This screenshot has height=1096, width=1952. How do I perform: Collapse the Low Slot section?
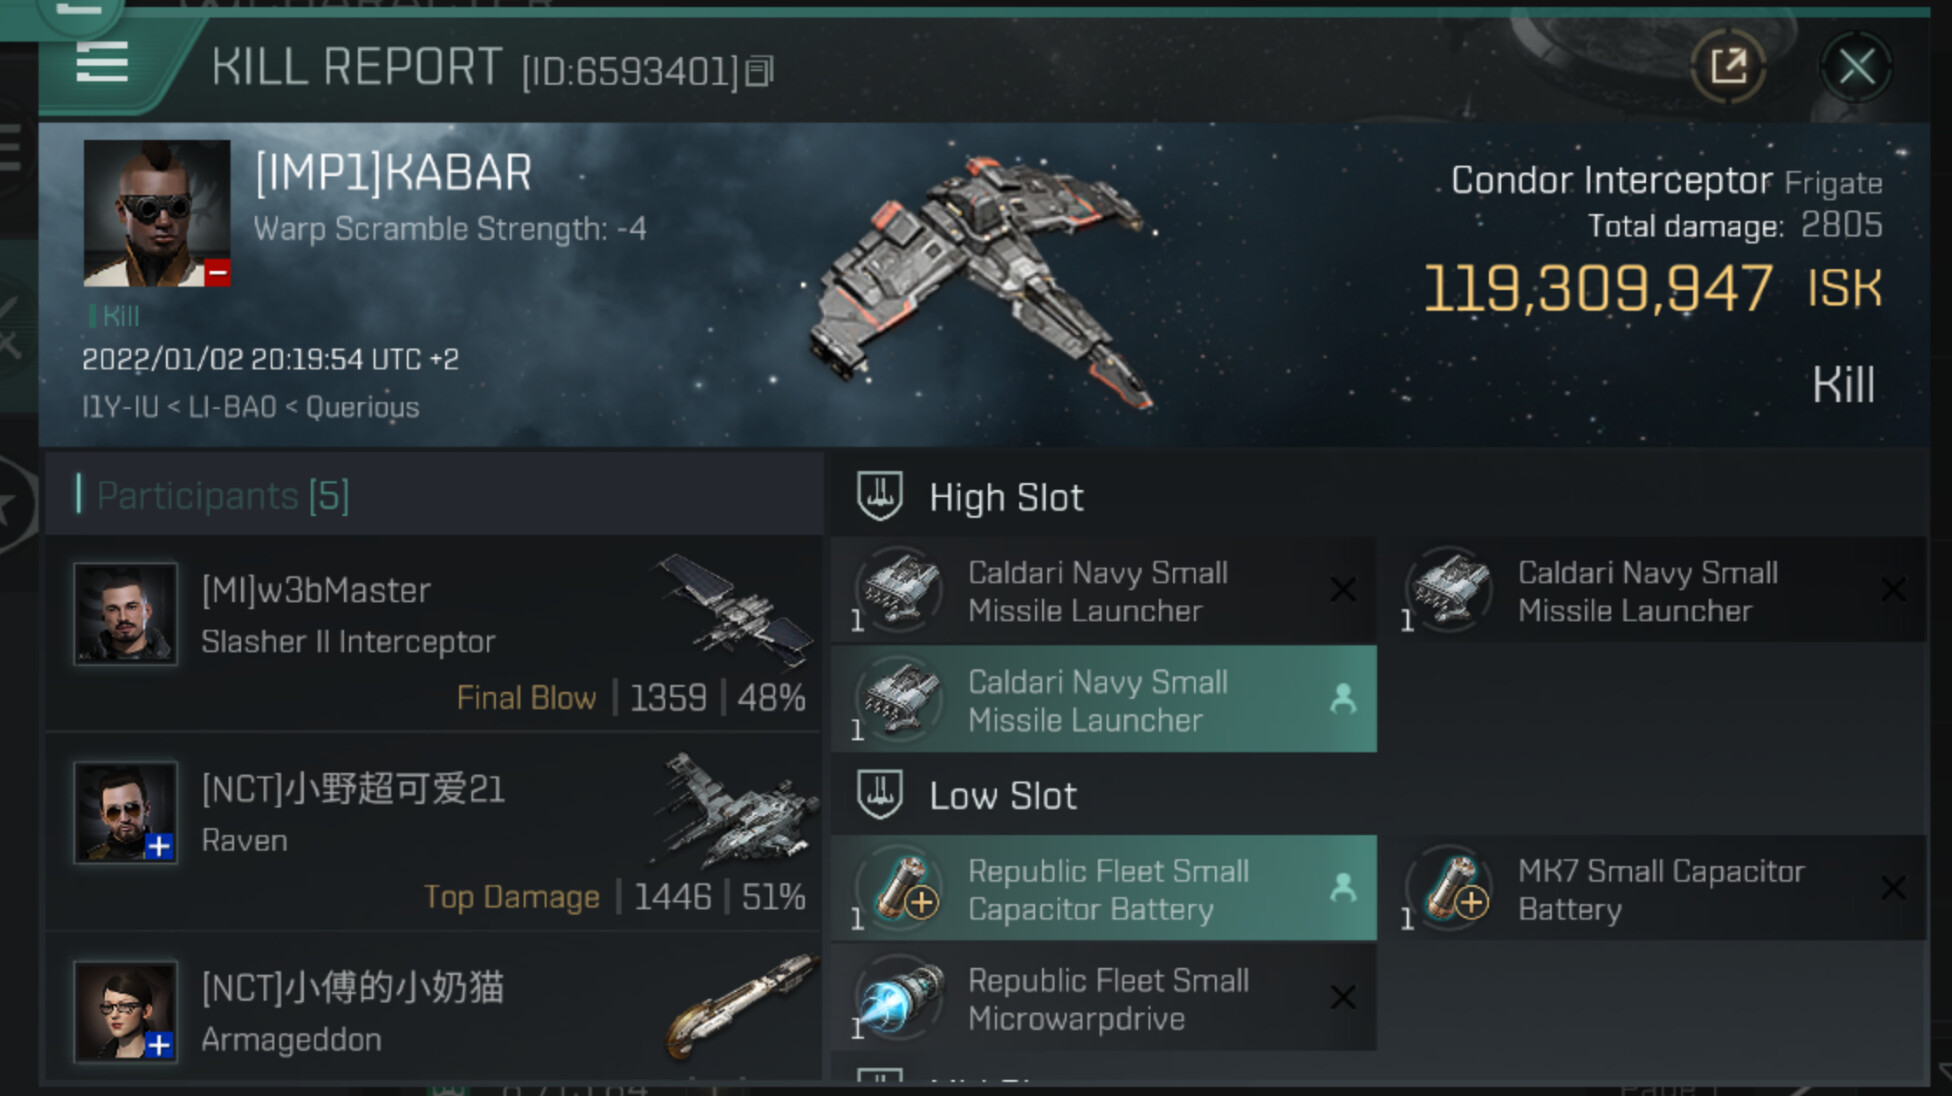[880, 795]
